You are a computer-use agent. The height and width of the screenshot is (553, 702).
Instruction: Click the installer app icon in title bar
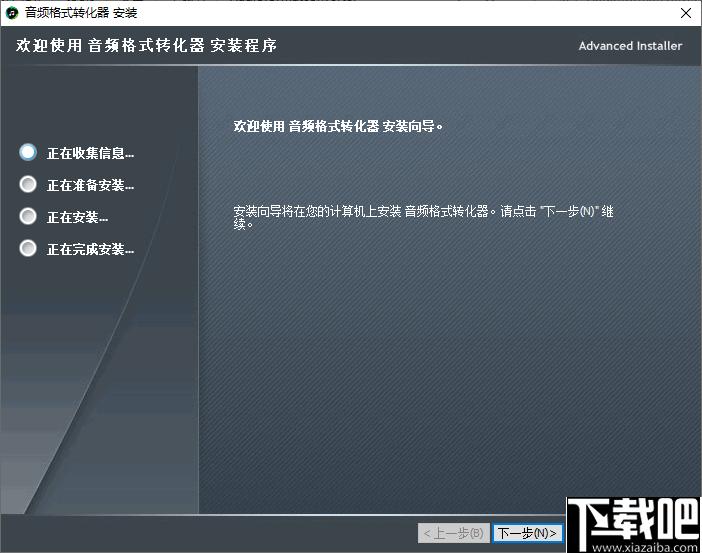coord(12,13)
